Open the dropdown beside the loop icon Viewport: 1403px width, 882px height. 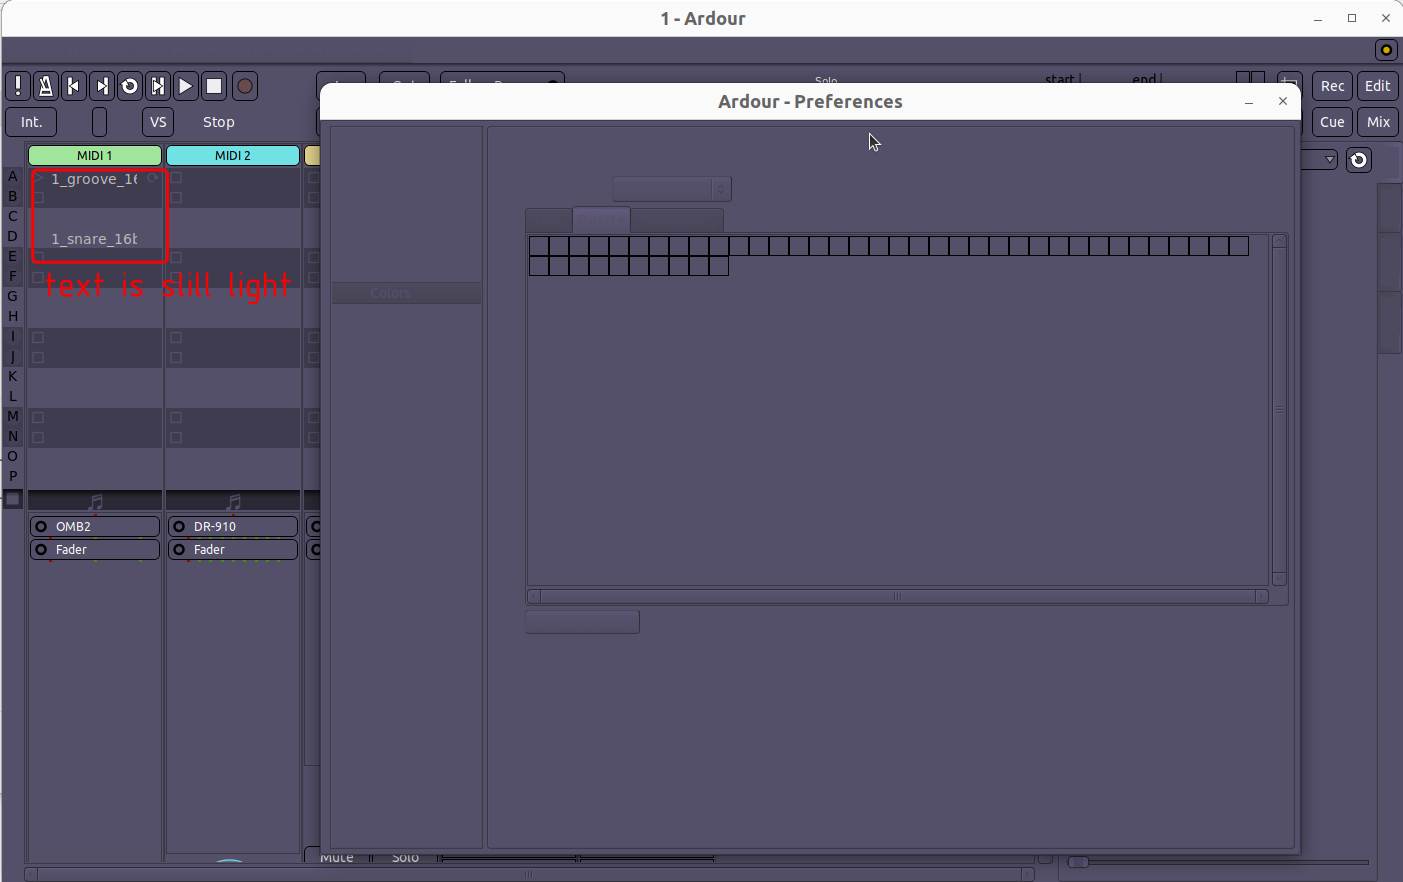pos(1320,160)
